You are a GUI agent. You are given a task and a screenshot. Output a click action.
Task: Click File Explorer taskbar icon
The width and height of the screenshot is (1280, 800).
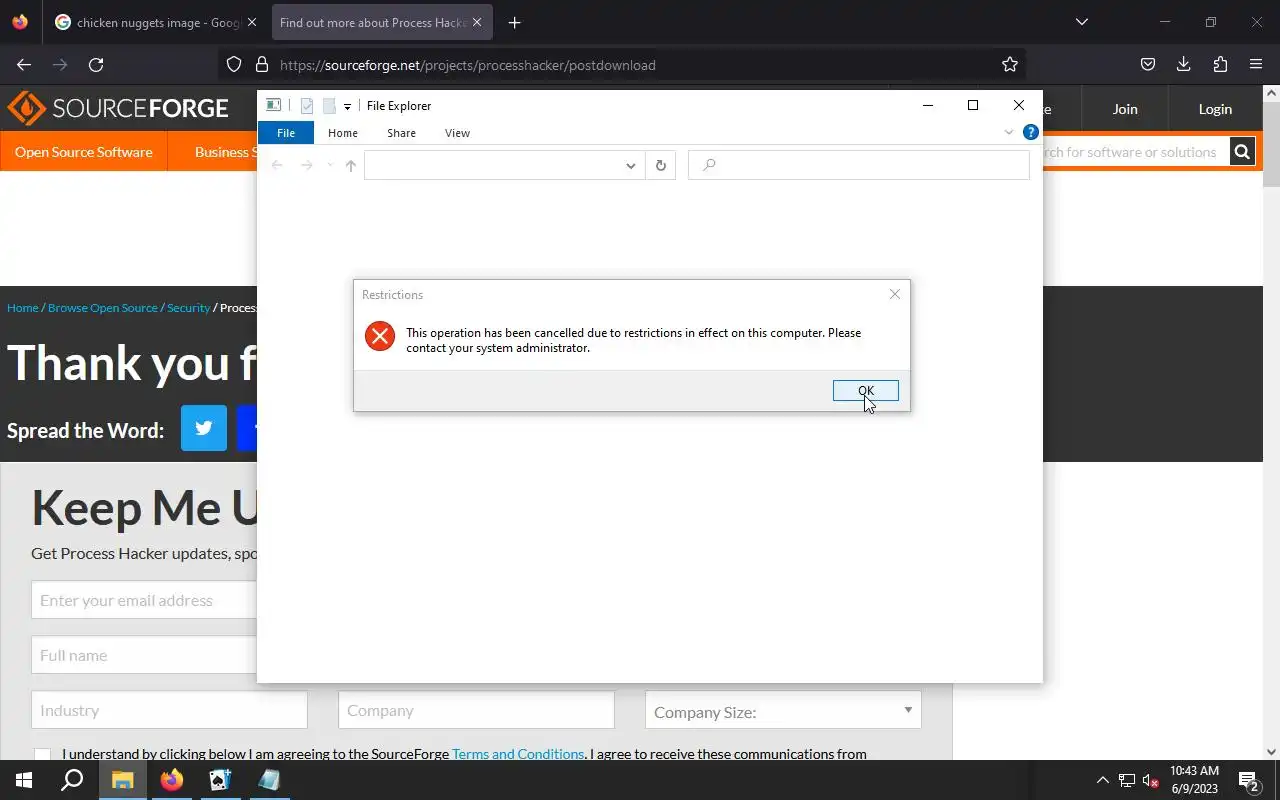[x=122, y=780]
